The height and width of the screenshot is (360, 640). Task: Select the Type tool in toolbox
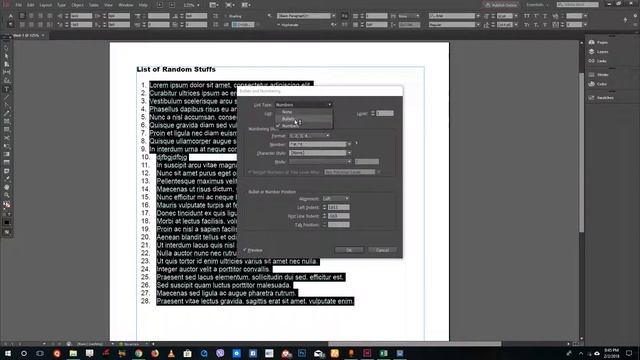(x=7, y=89)
